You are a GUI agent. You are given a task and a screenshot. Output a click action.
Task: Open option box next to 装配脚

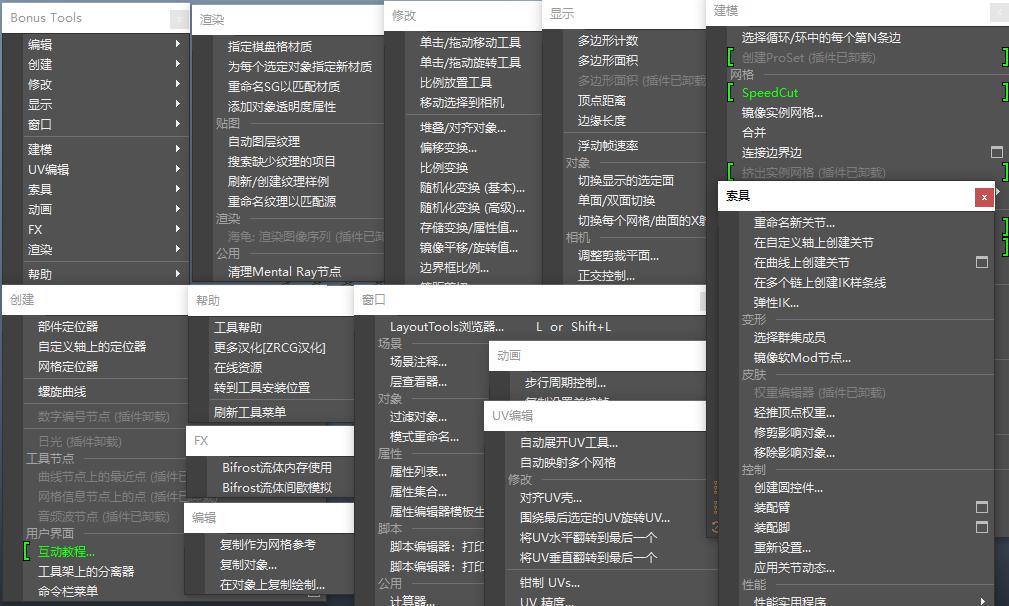point(981,528)
